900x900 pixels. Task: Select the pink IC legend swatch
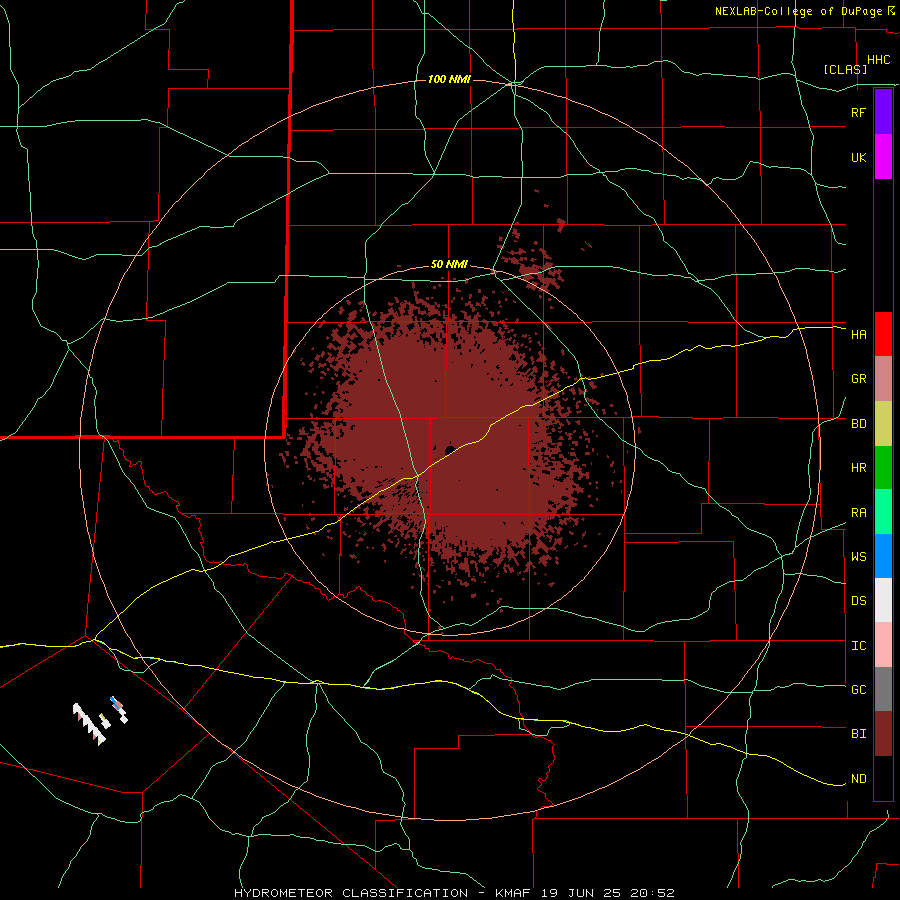pyautogui.click(x=883, y=645)
